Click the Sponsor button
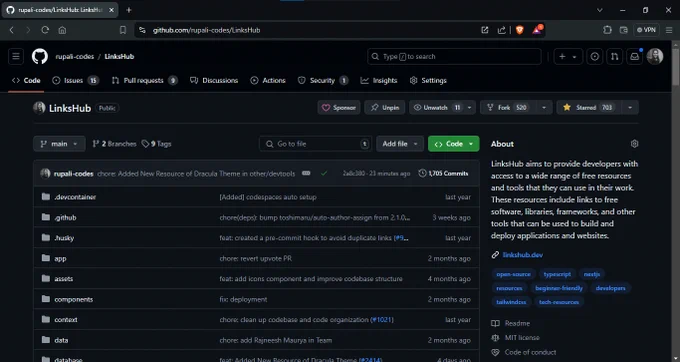Image resolution: width=680 pixels, height=362 pixels. (x=339, y=108)
